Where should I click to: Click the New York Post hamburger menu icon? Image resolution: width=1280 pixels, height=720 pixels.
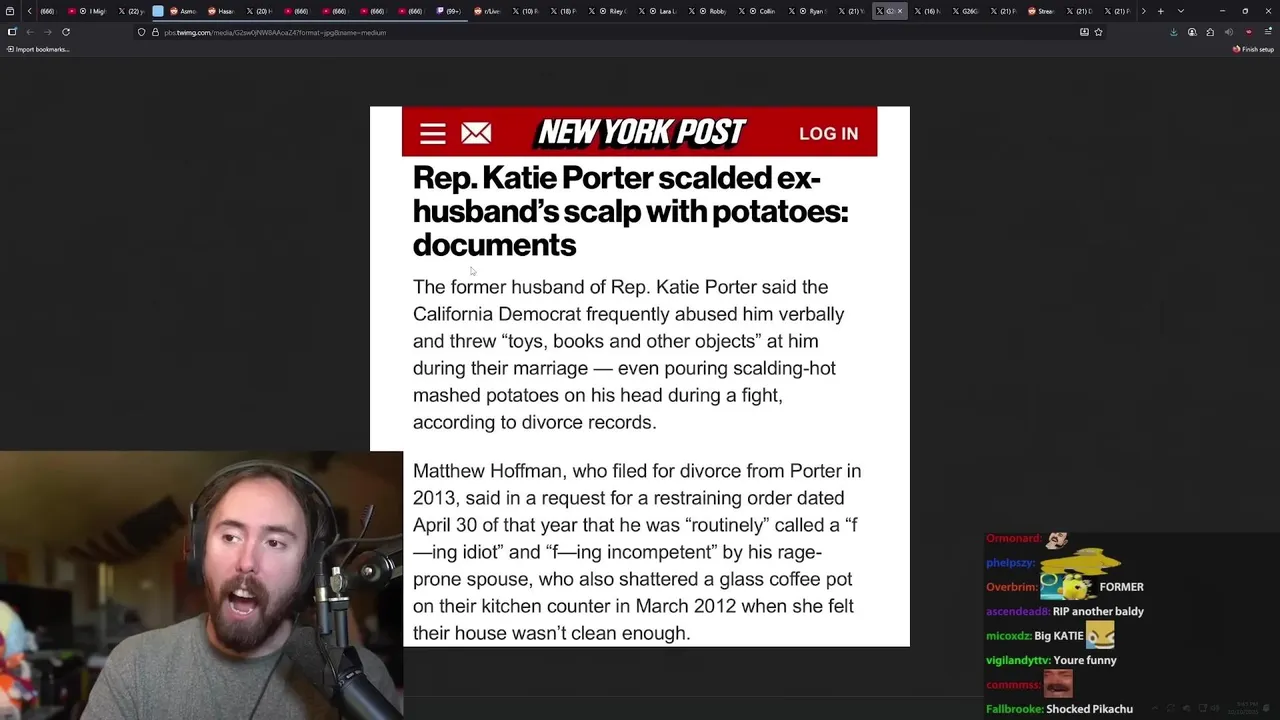tap(432, 133)
